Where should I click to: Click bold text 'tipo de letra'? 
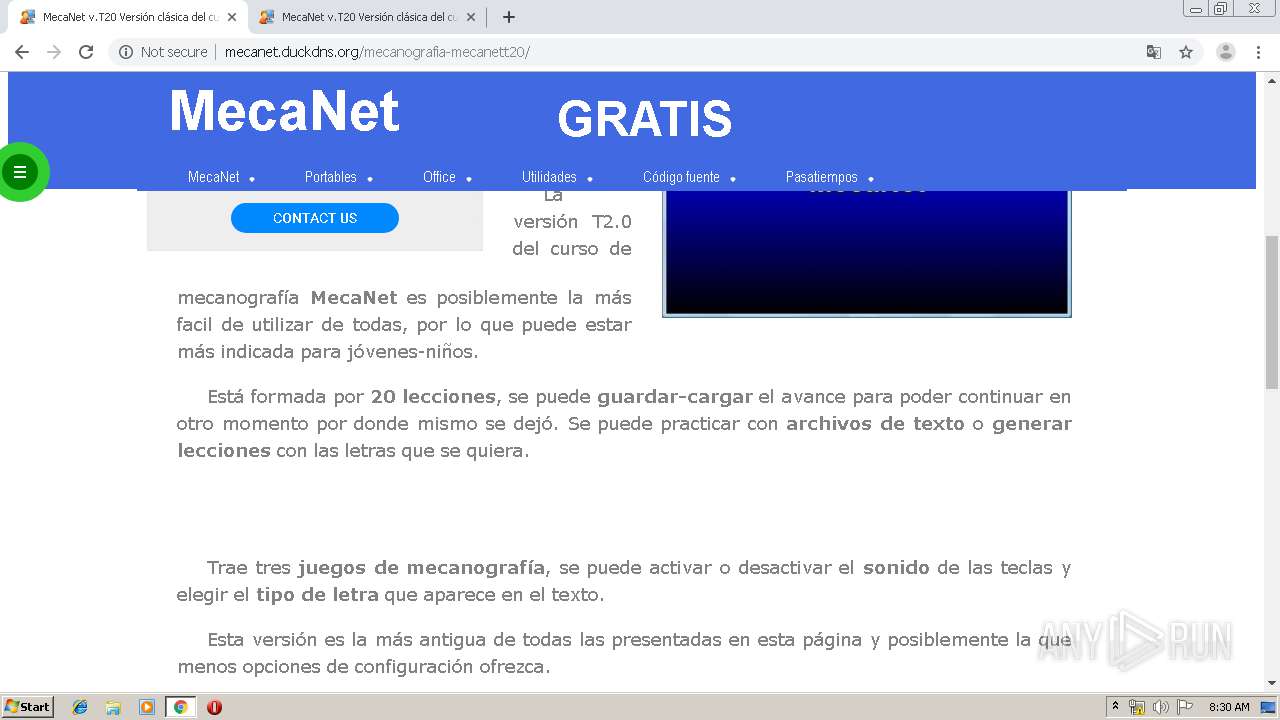(x=317, y=594)
